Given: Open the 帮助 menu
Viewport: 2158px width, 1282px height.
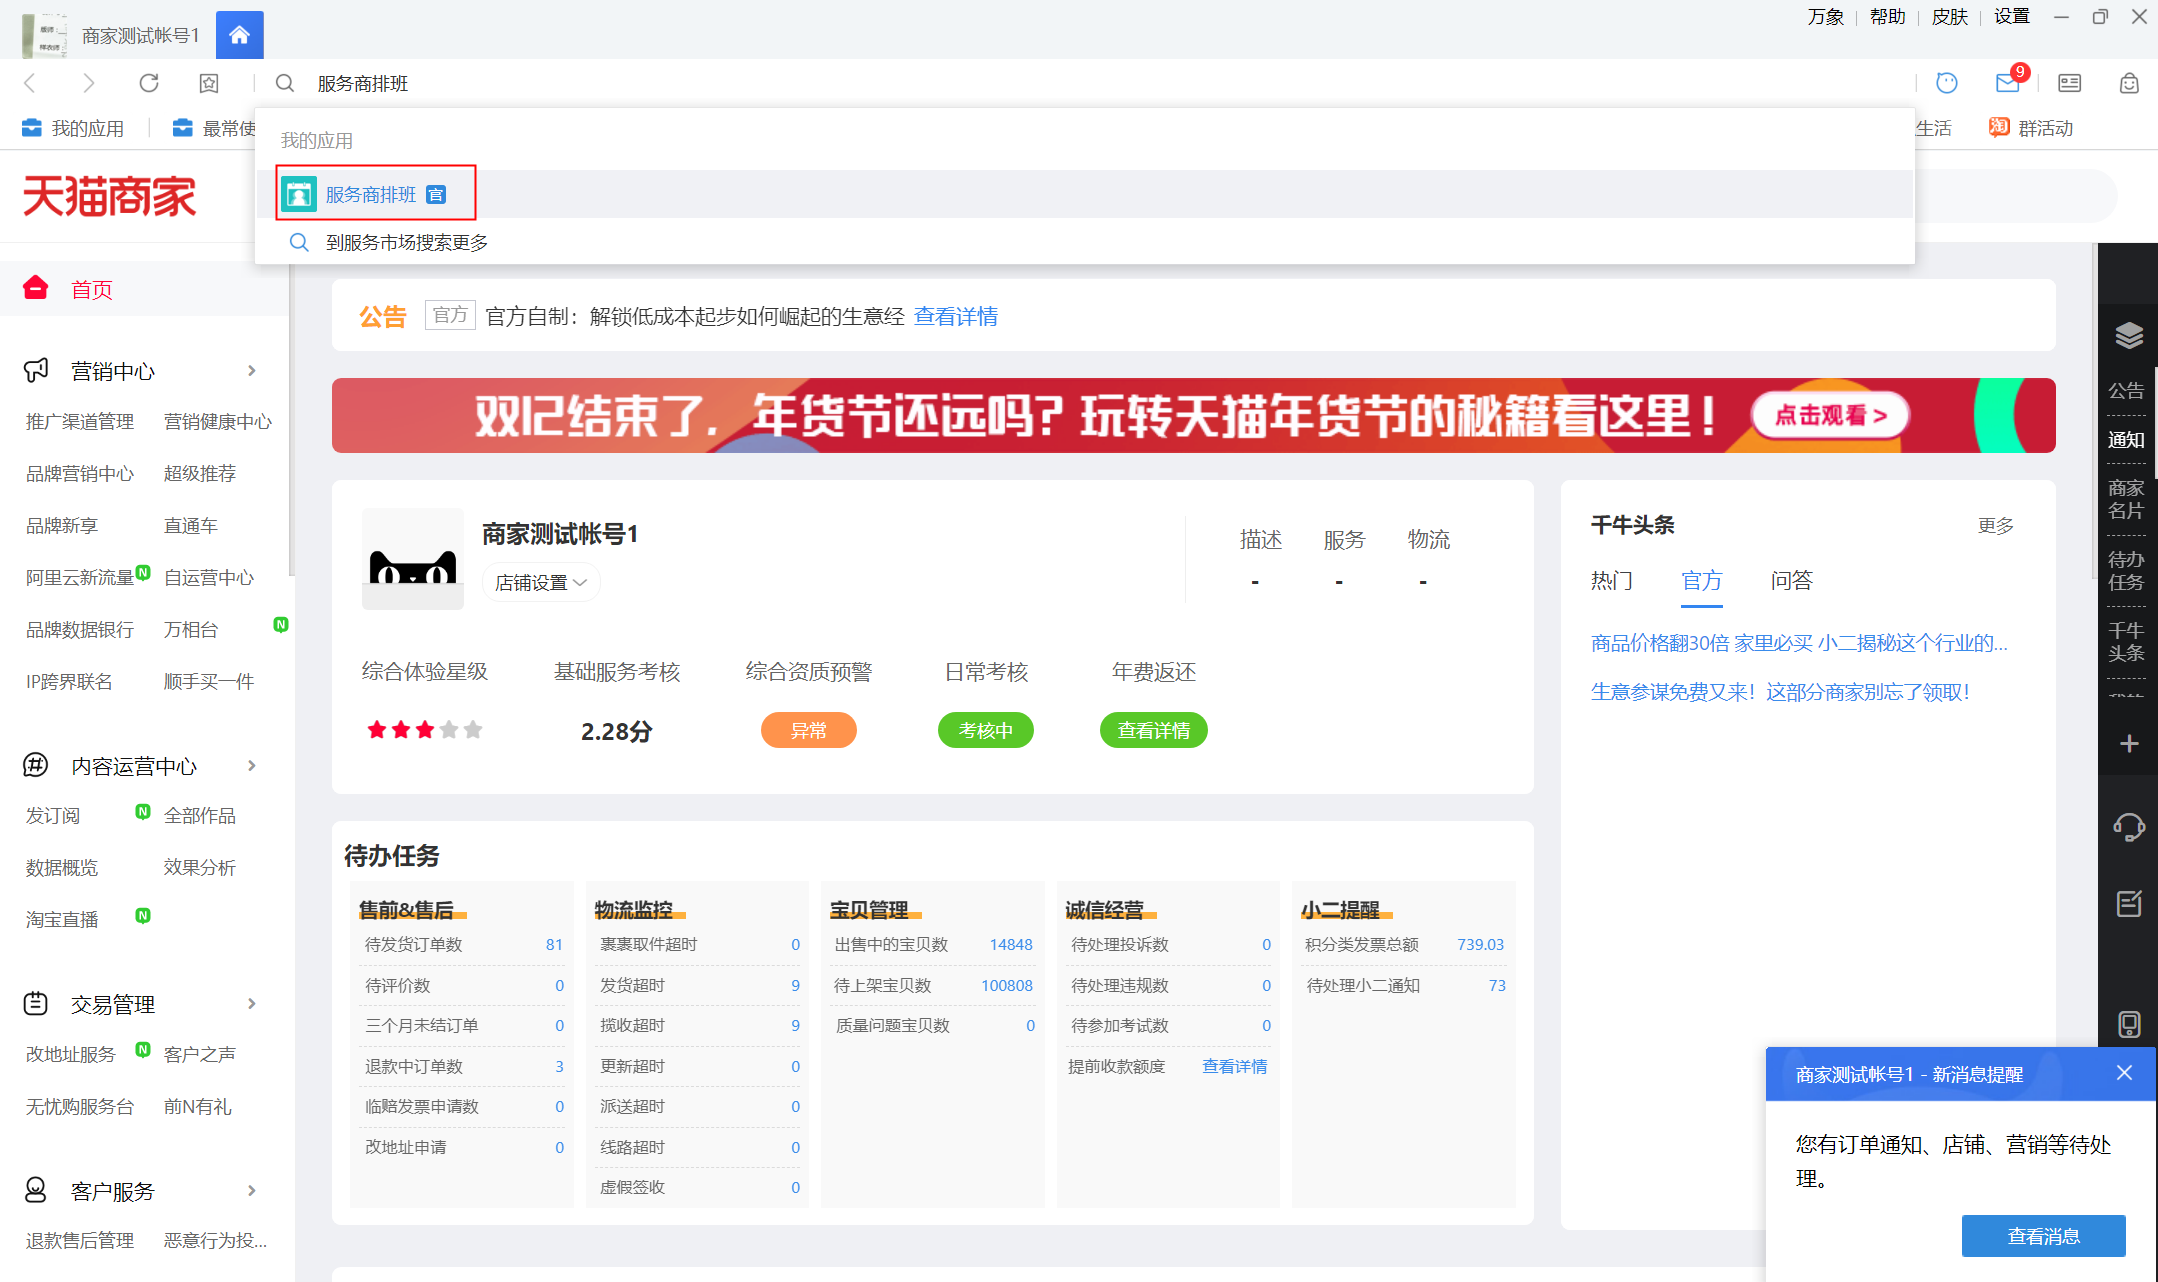Looking at the screenshot, I should pyautogui.click(x=1888, y=17).
